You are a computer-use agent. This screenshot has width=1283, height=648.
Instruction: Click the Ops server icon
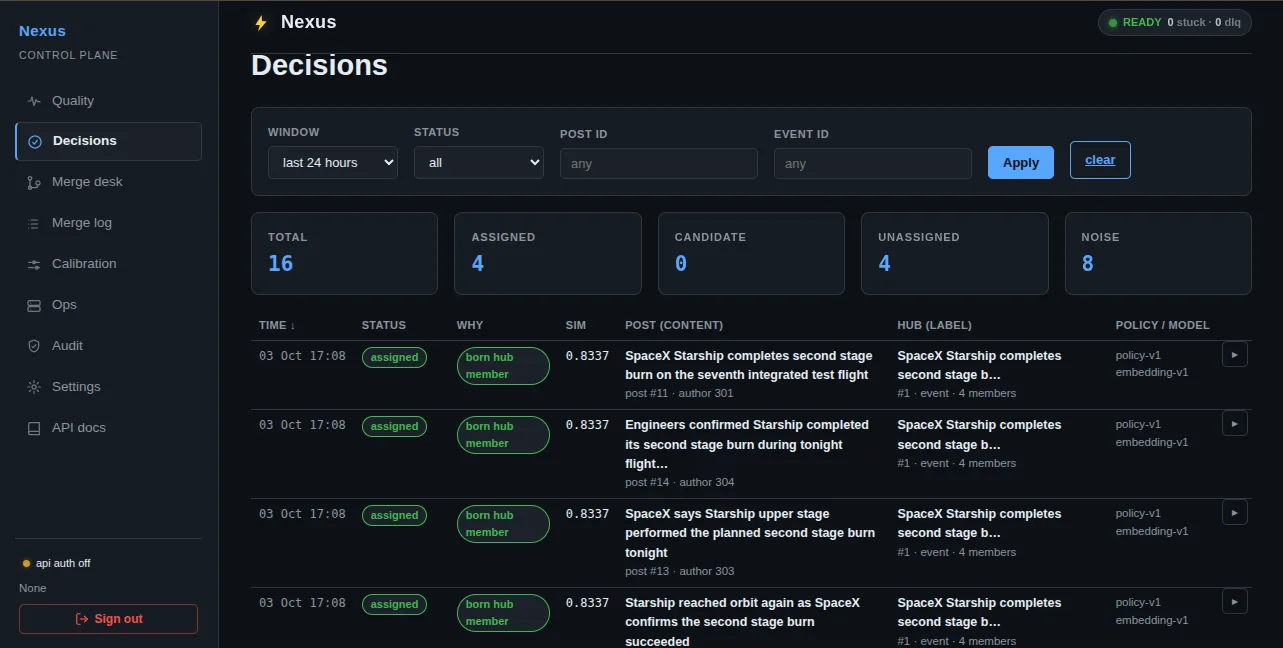tap(34, 305)
